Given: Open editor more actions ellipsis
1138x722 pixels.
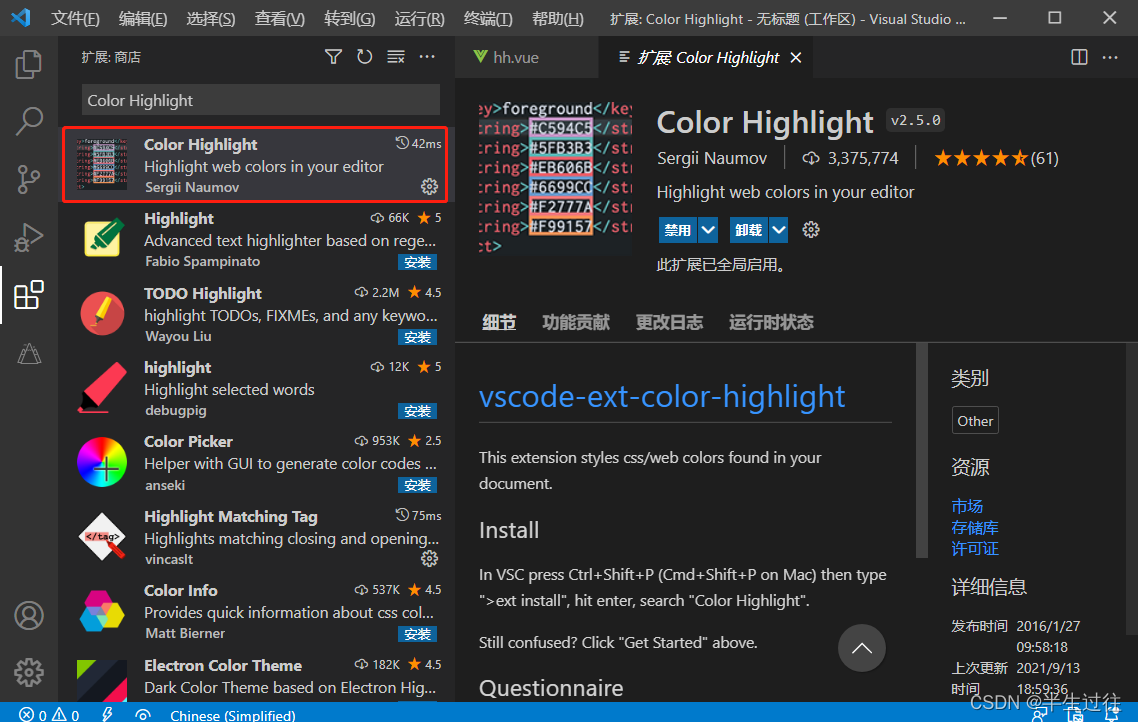Looking at the screenshot, I should click(x=1110, y=57).
